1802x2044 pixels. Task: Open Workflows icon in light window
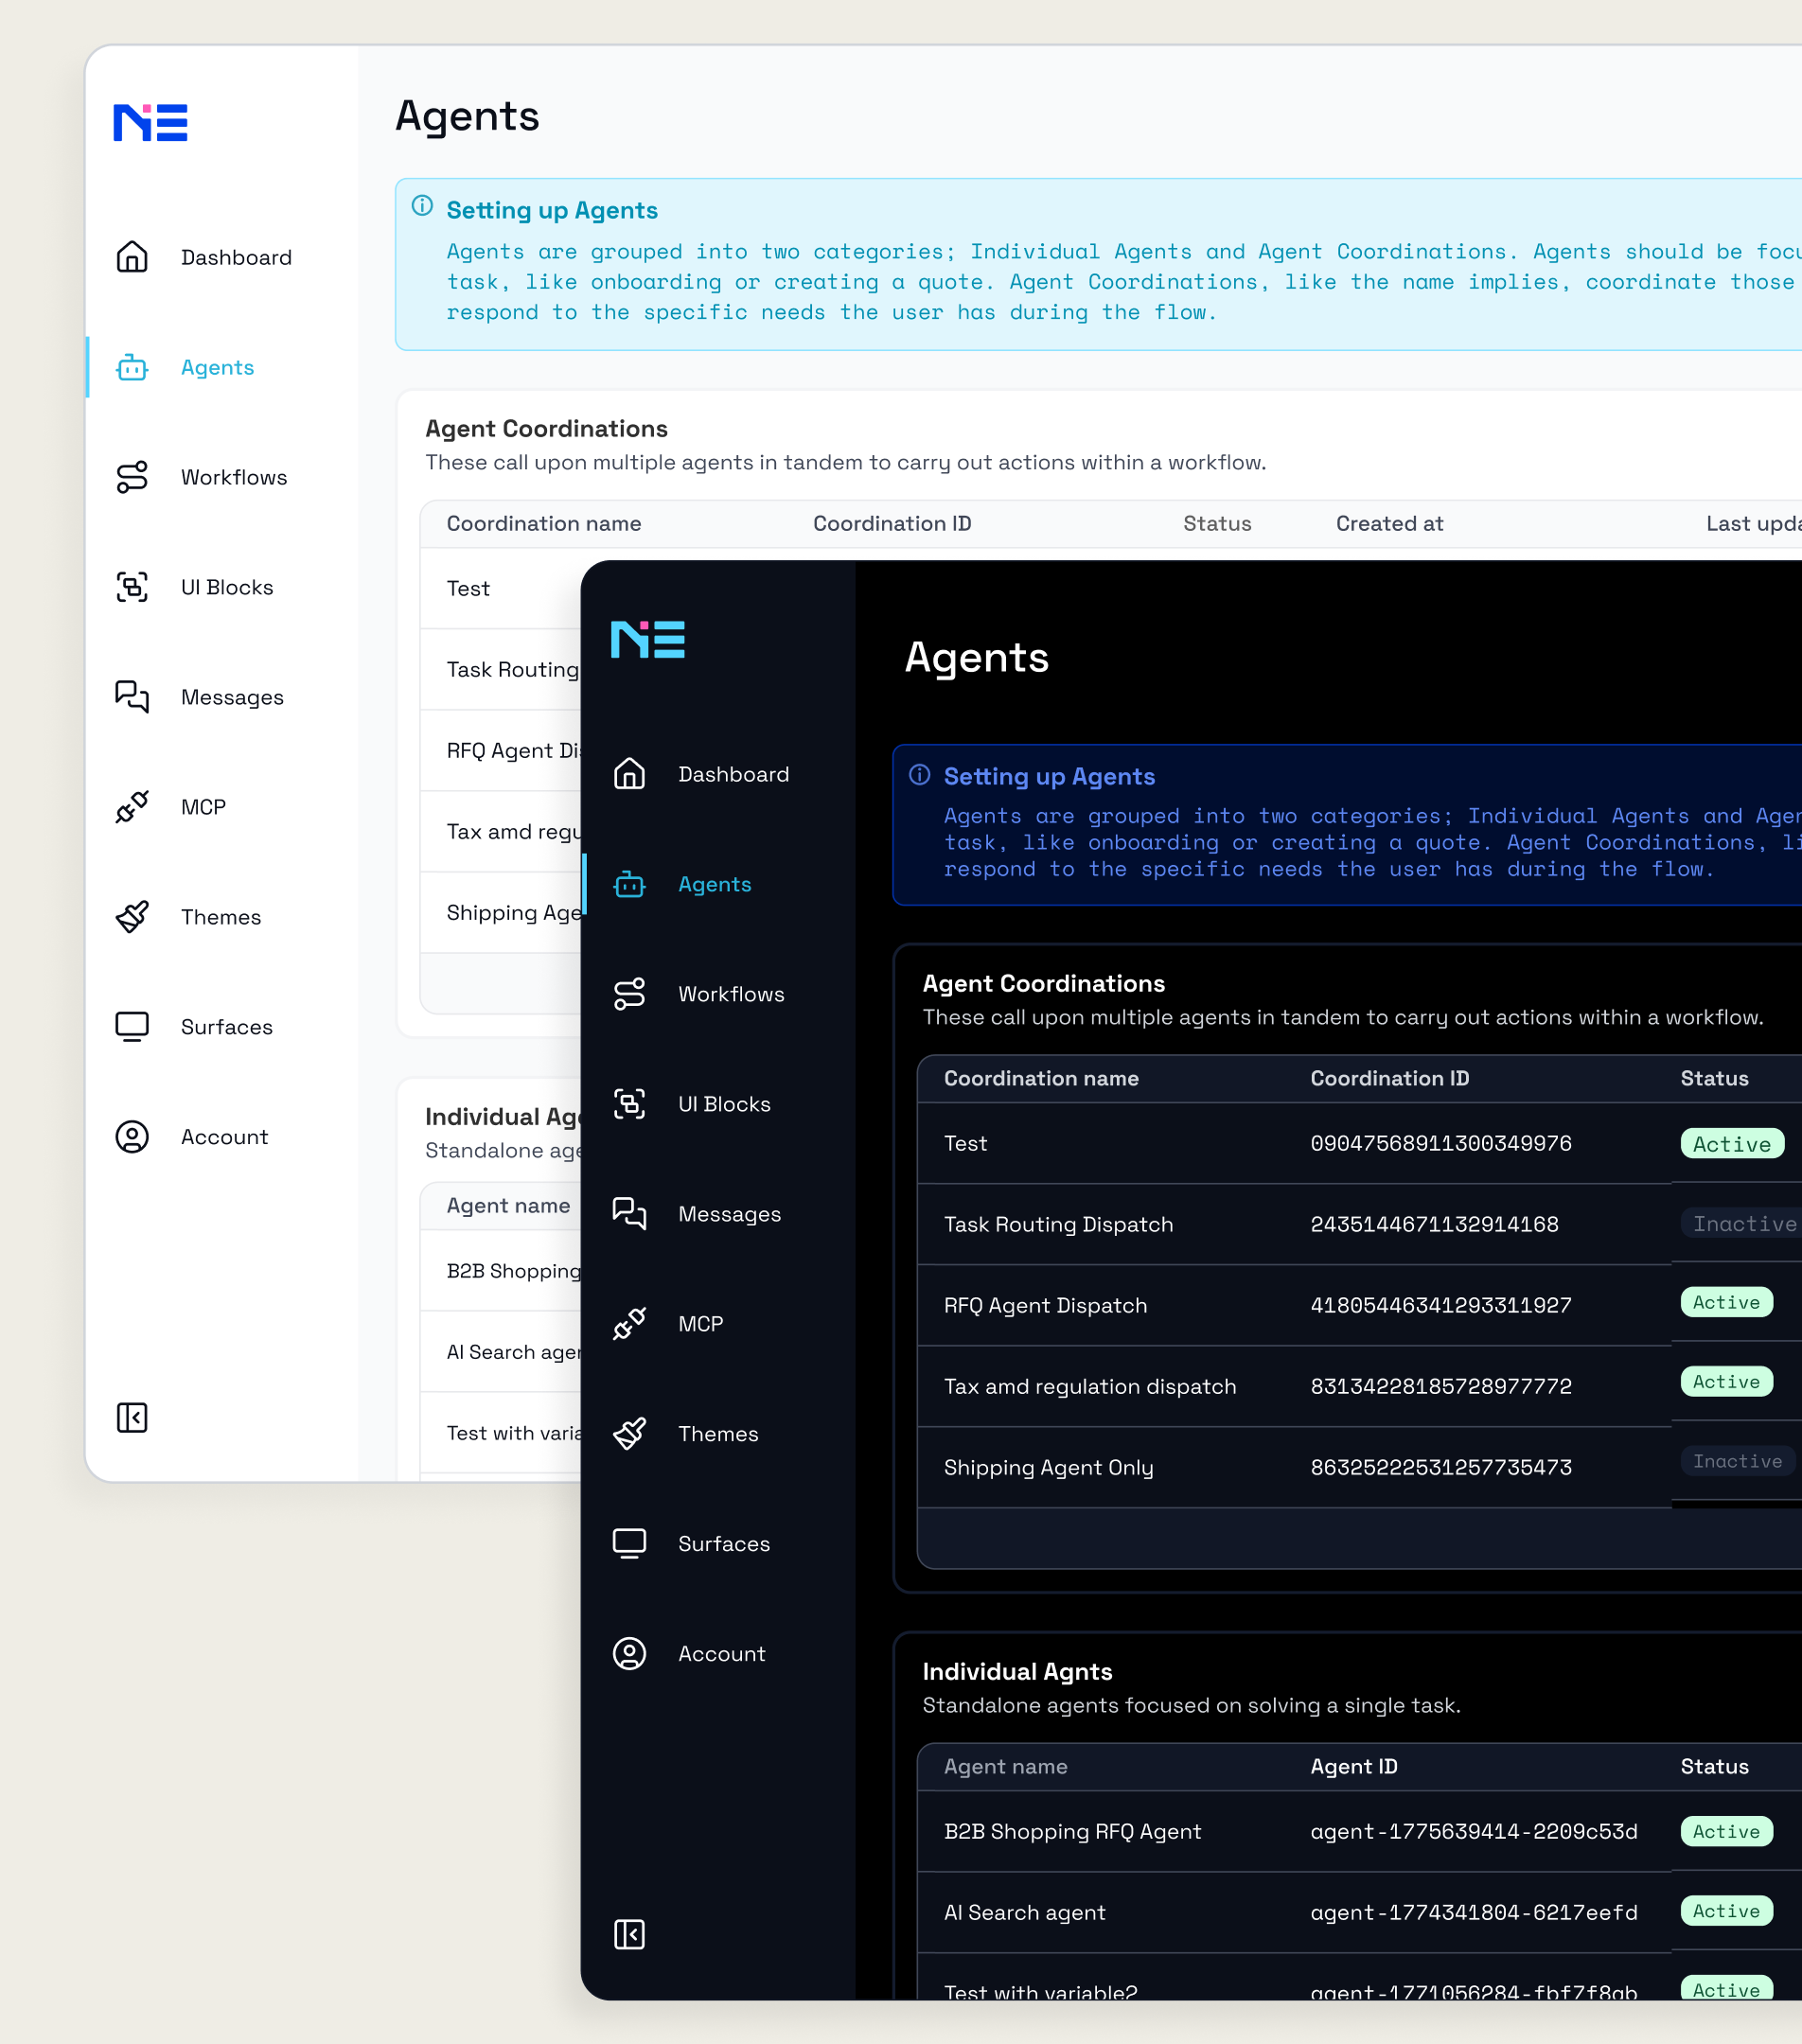pos(132,477)
